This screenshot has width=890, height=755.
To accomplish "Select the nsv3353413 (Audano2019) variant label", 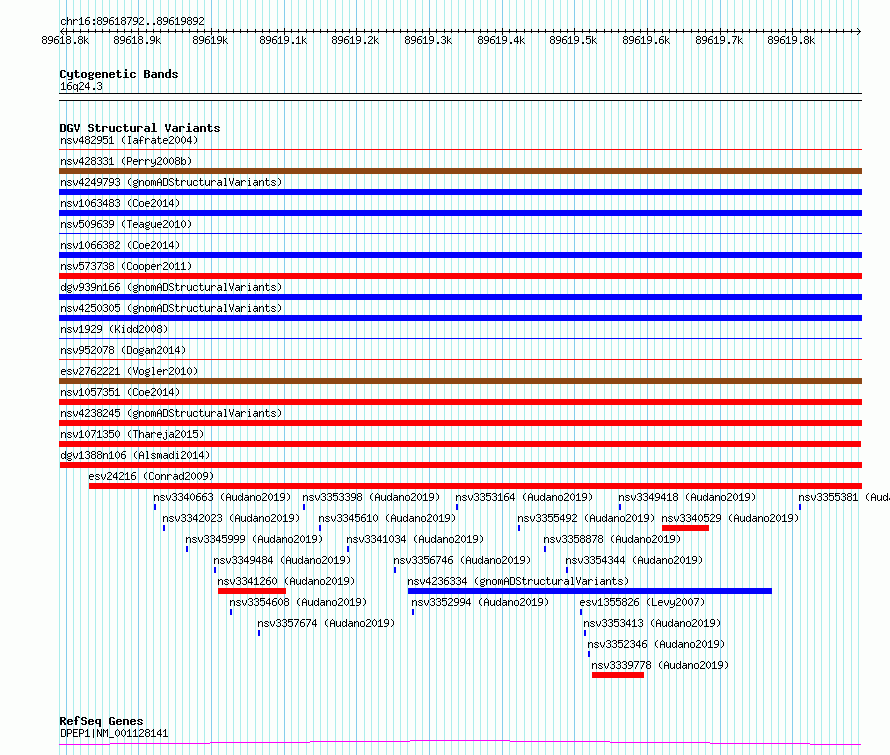I will (x=652, y=623).
